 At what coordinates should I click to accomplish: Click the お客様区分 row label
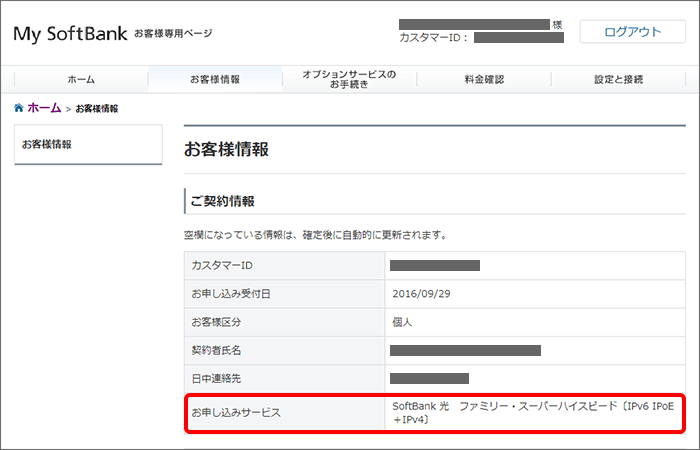[216, 322]
